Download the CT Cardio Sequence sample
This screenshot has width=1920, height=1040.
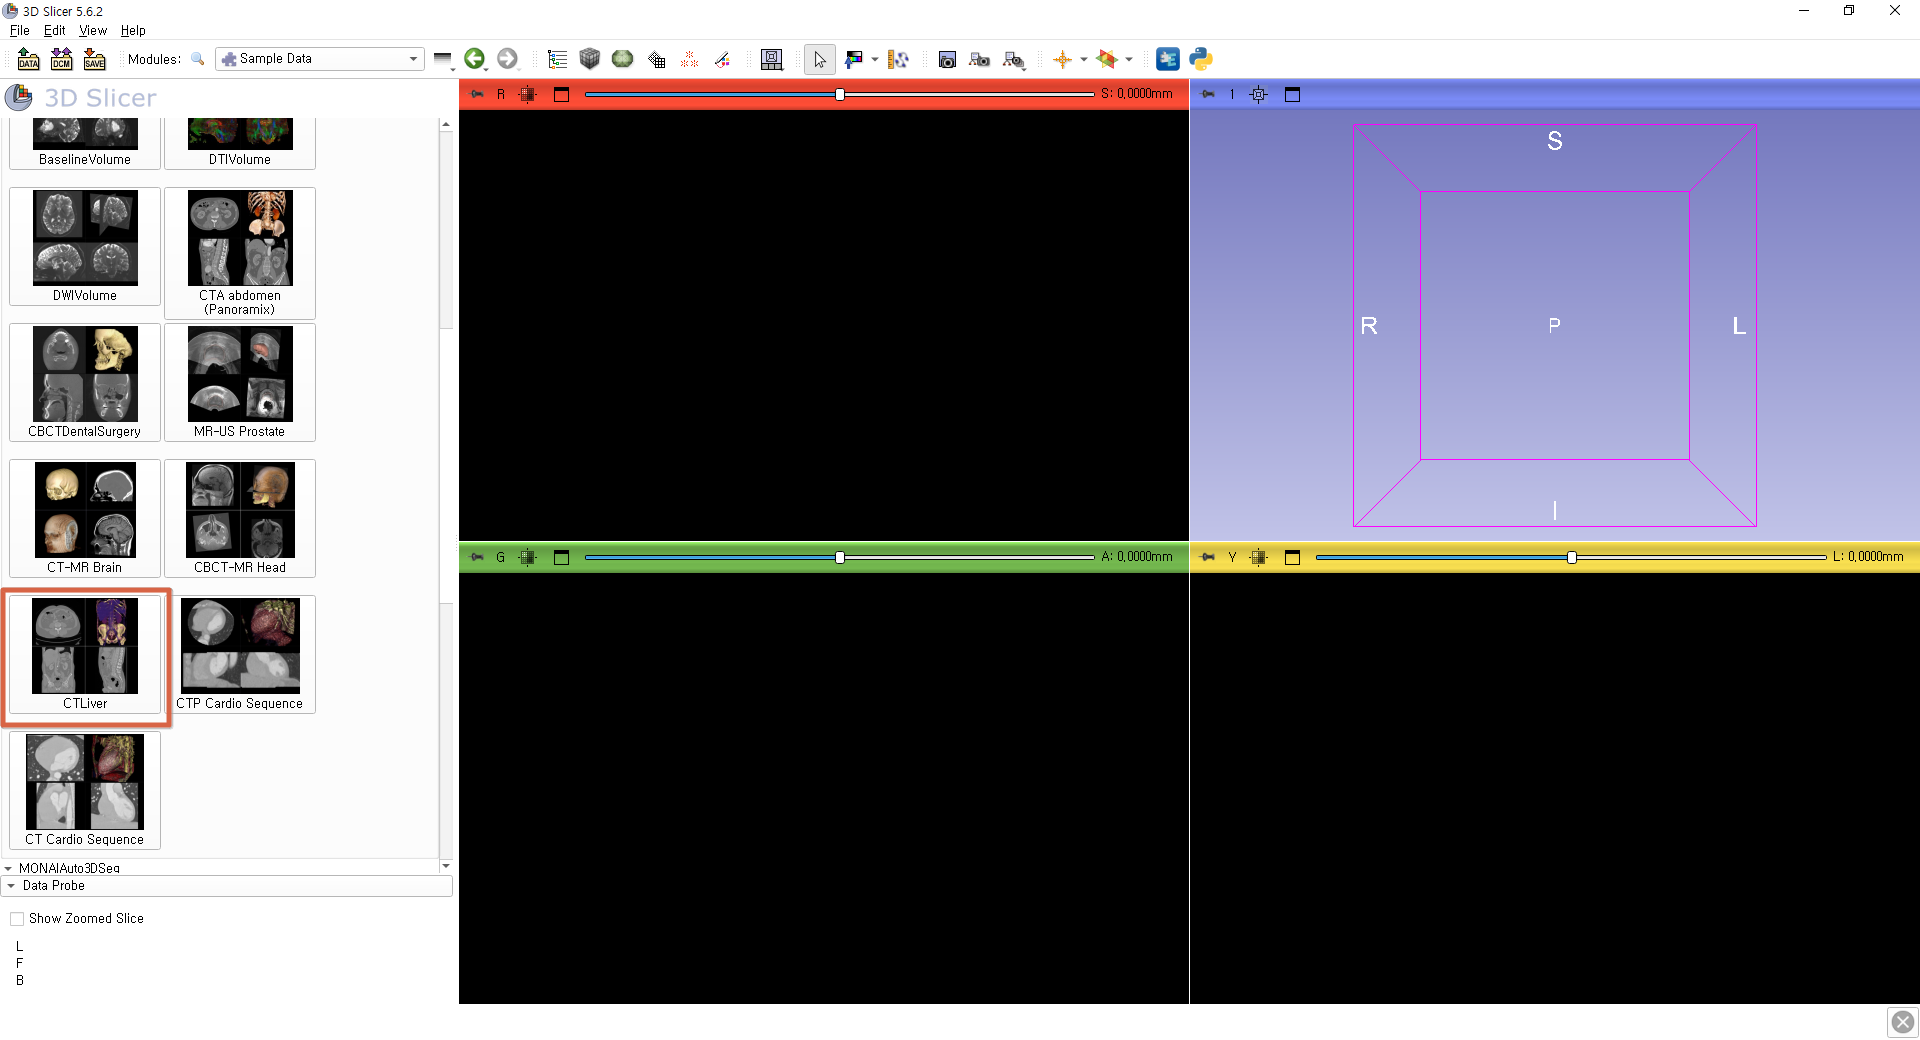(85, 790)
